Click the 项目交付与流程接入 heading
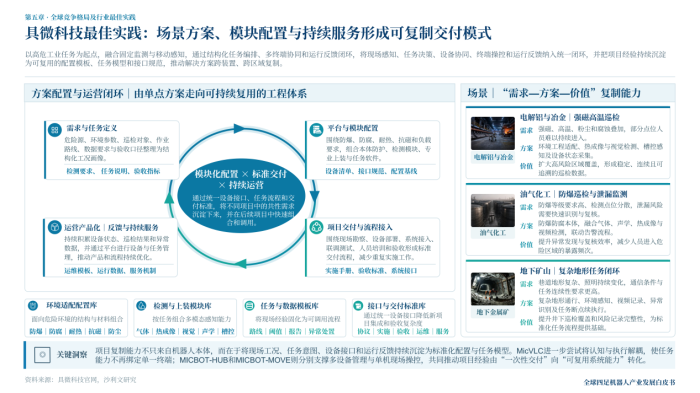700x393 pixels. click(x=360, y=227)
